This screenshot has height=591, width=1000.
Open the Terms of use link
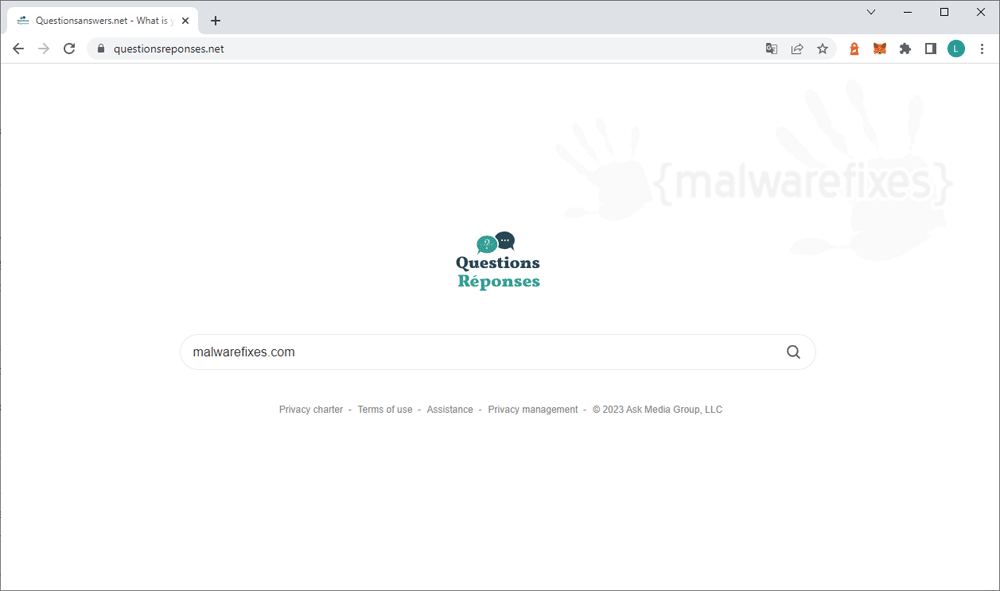point(385,409)
